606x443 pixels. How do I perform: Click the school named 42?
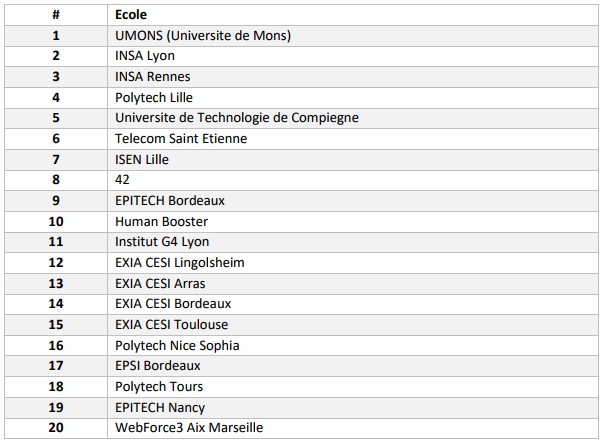pos(122,180)
